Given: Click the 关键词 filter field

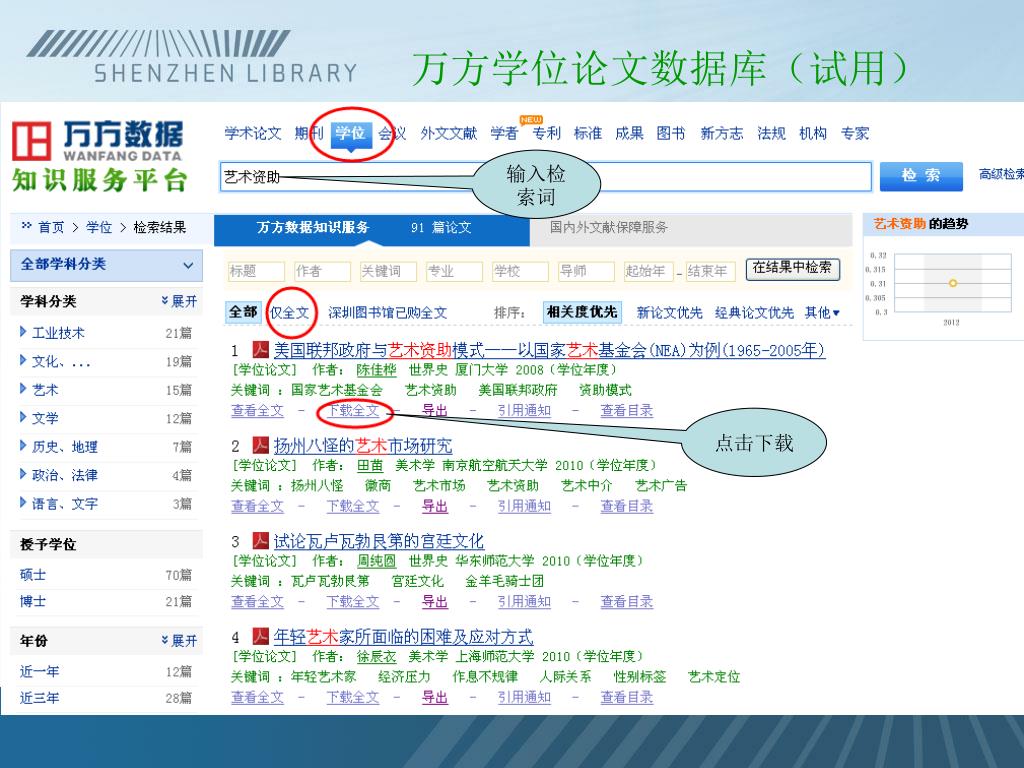Looking at the screenshot, I should (x=388, y=271).
